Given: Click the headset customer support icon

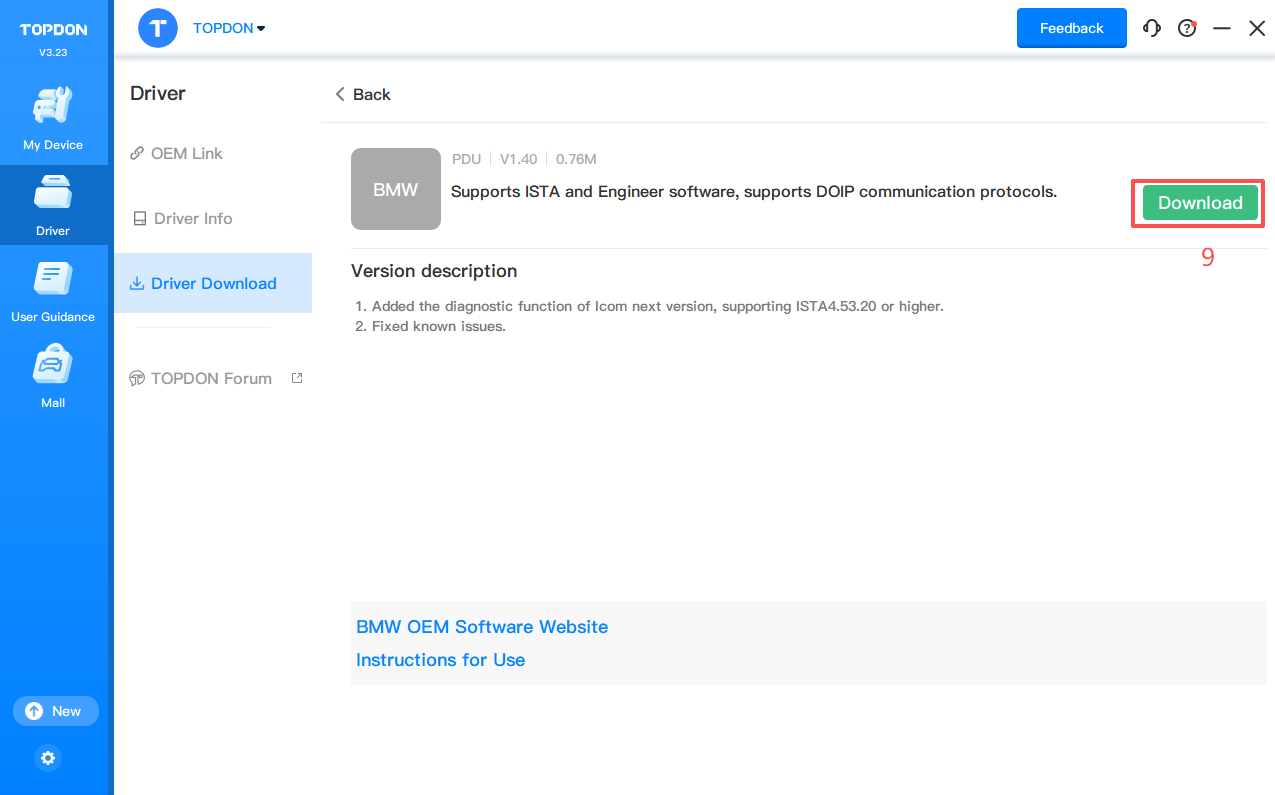Looking at the screenshot, I should (1152, 28).
